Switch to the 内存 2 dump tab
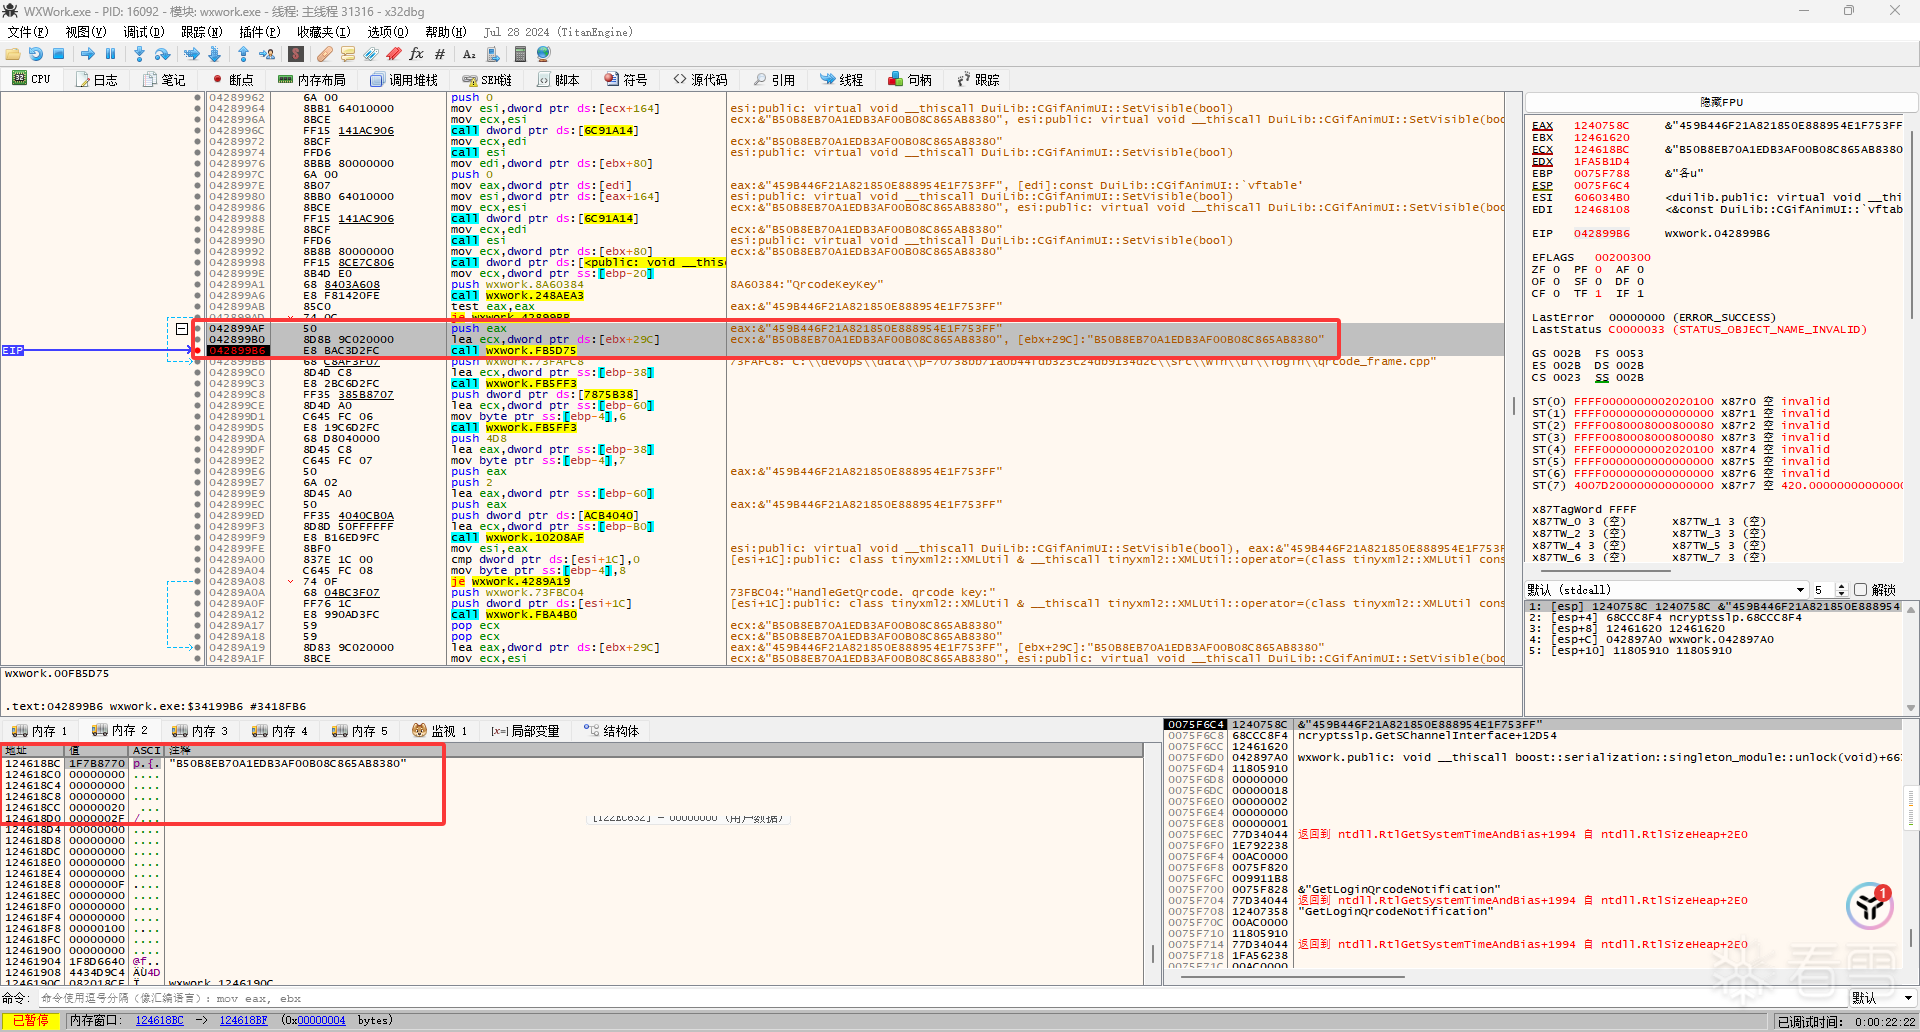The height and width of the screenshot is (1032, 1920). coord(120,731)
